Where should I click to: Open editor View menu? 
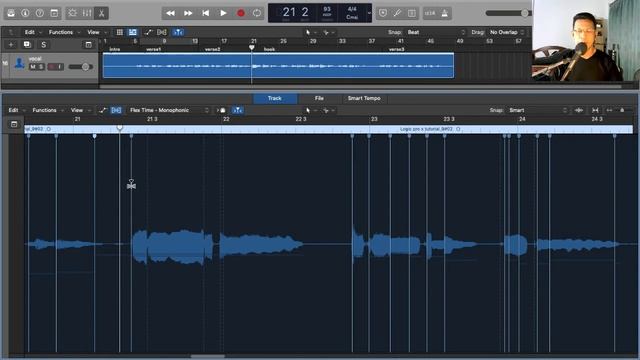point(77,110)
